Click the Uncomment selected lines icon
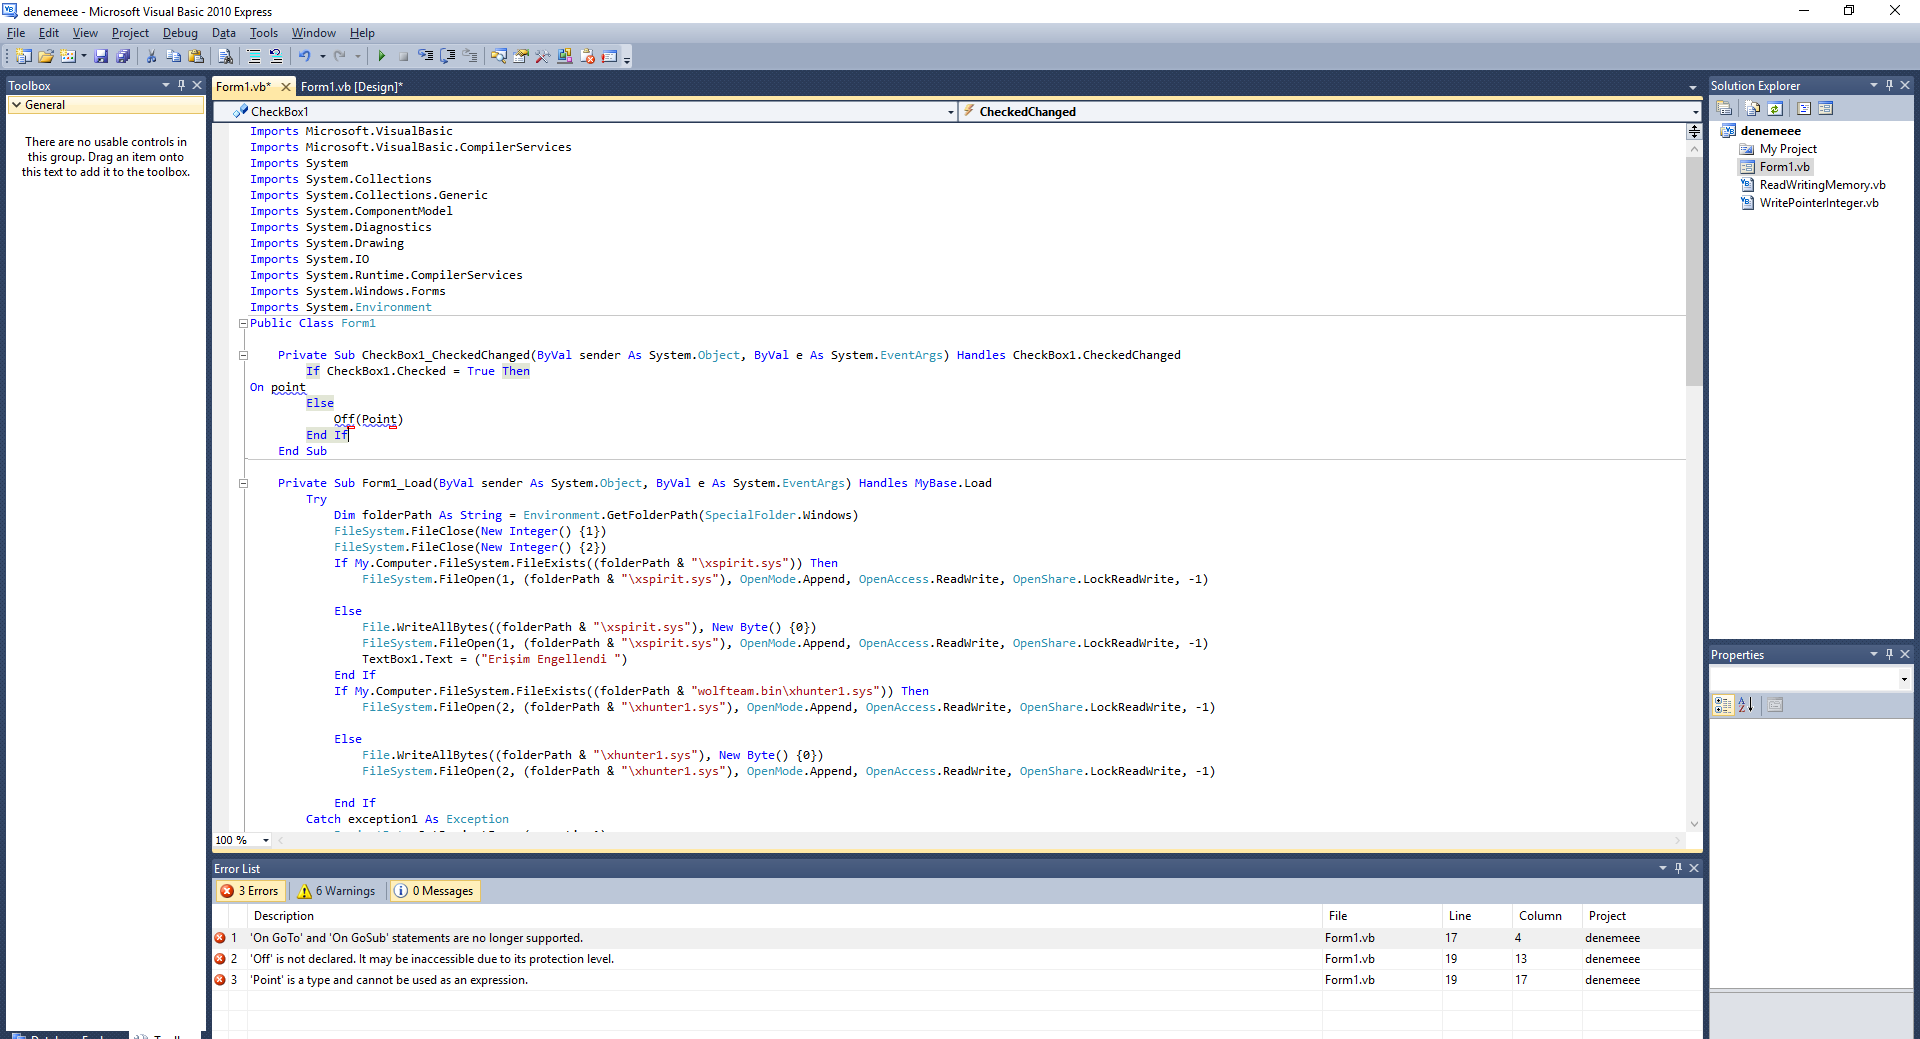 click(x=276, y=57)
